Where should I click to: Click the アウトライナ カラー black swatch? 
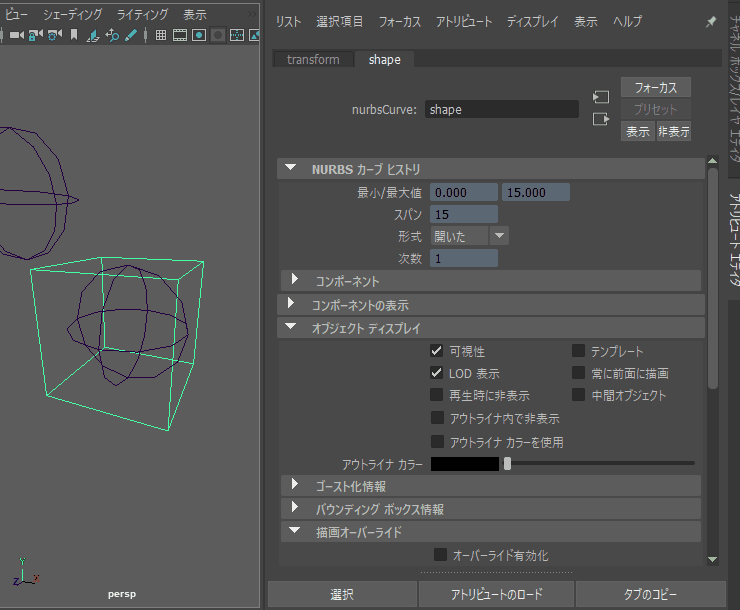[x=464, y=464]
